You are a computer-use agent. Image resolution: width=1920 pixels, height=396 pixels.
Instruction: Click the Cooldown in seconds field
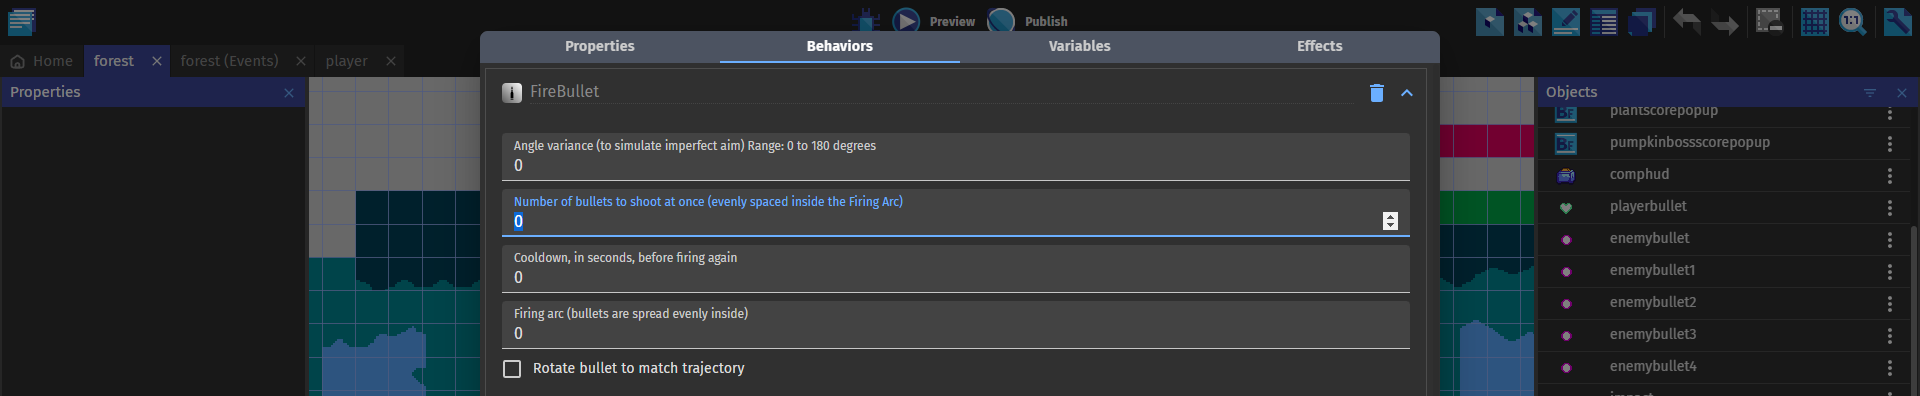[x=956, y=268]
